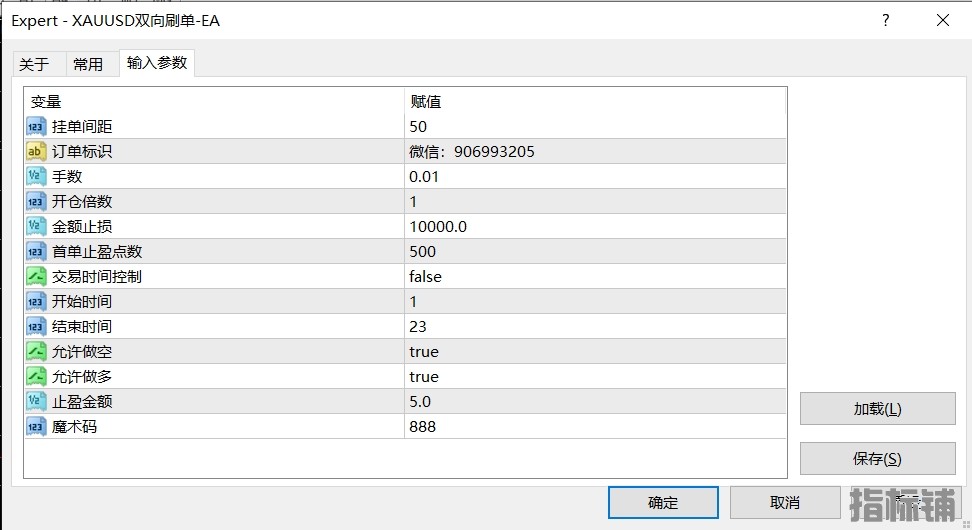Viewport: 972px width, 530px height.
Task: Edit the 手数 value 0.01
Action: (x=595, y=177)
